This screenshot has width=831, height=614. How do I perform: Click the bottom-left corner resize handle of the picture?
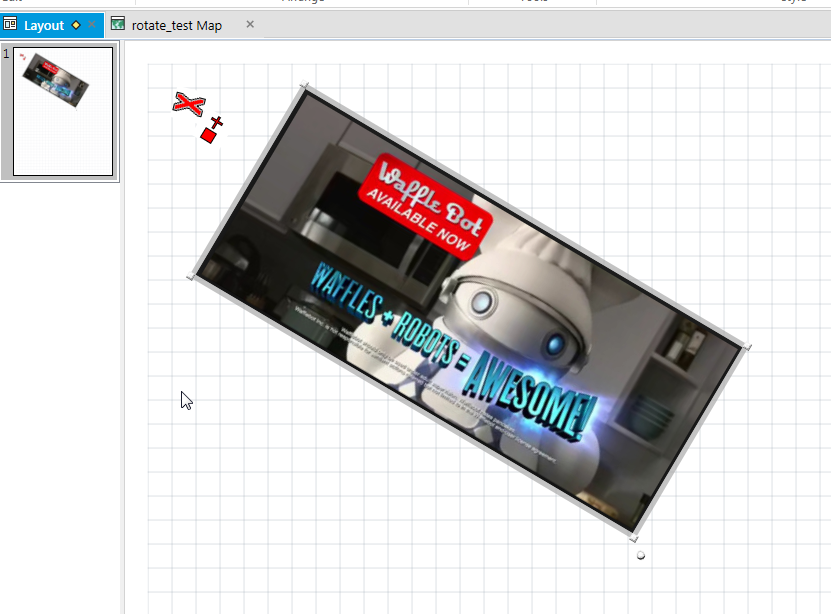pyautogui.click(x=189, y=278)
